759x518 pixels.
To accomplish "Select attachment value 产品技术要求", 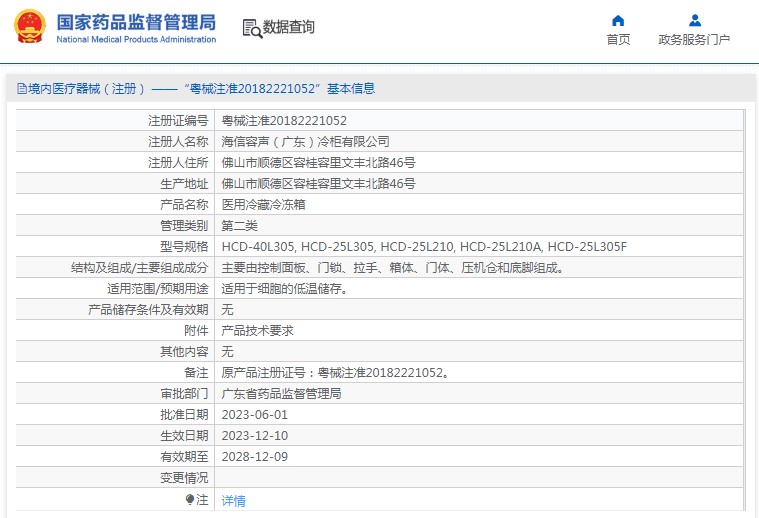I will [258, 331].
